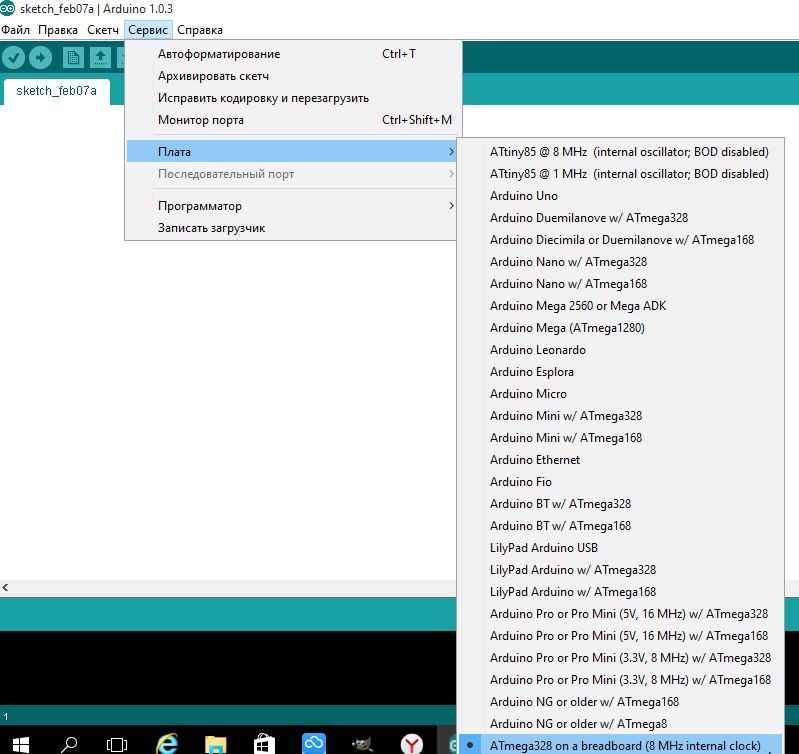Click the Upload arrow toolbar icon
This screenshot has width=799, height=754.
(41, 57)
